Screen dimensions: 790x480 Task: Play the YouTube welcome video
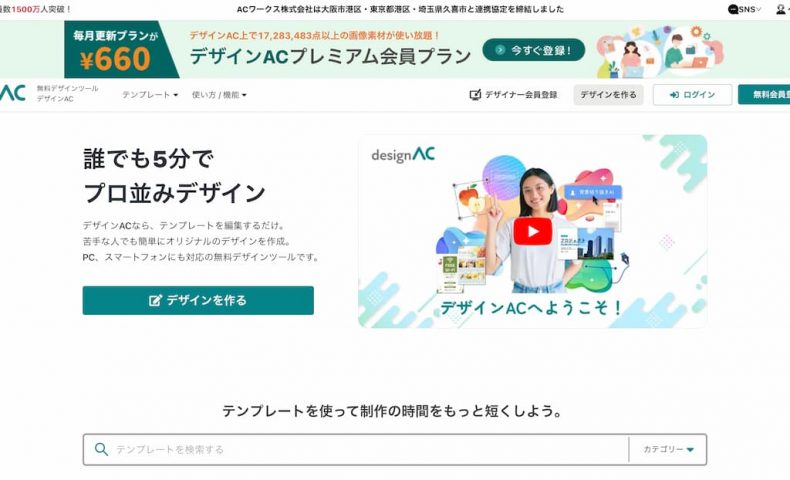(x=532, y=232)
